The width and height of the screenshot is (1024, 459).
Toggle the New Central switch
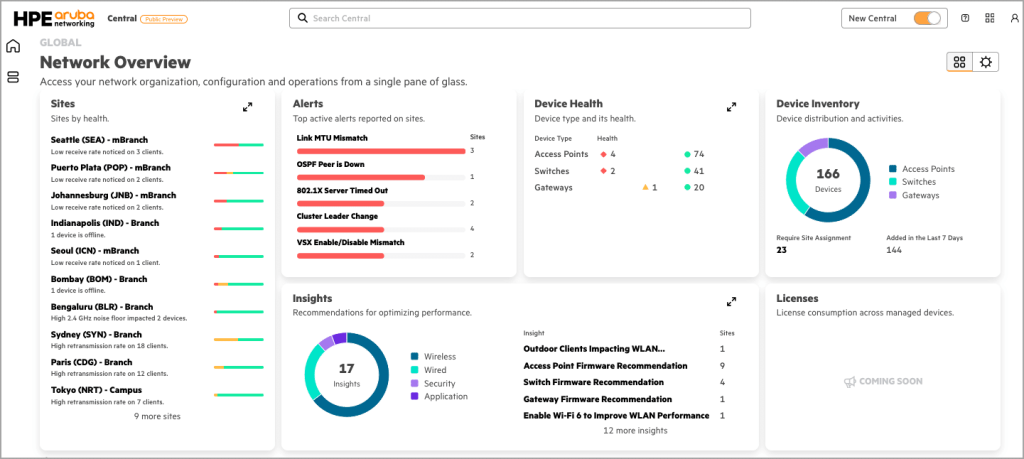point(927,18)
